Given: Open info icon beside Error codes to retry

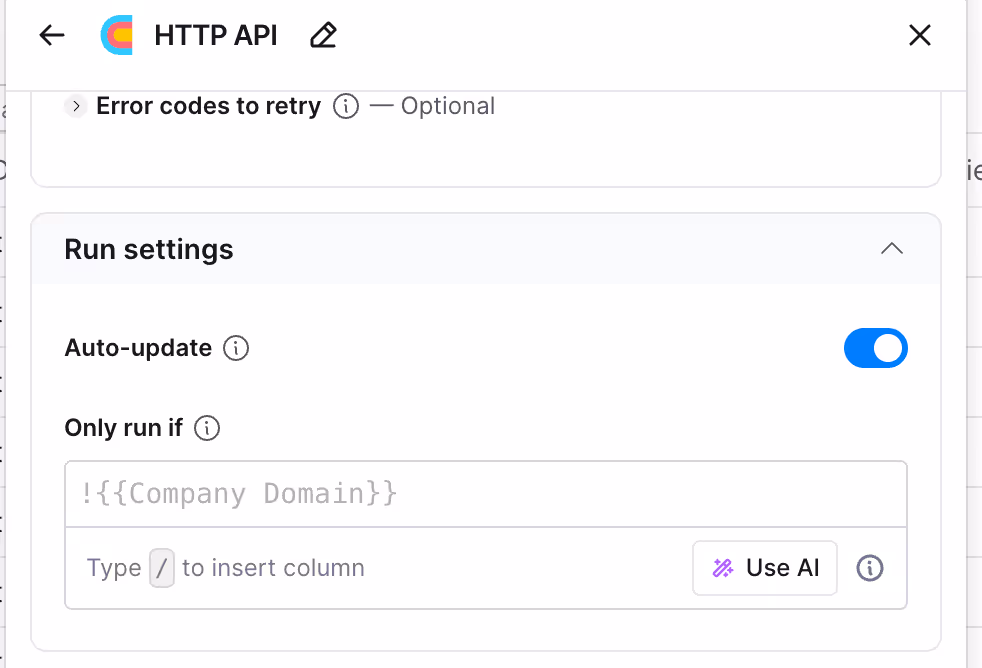Looking at the screenshot, I should [346, 106].
